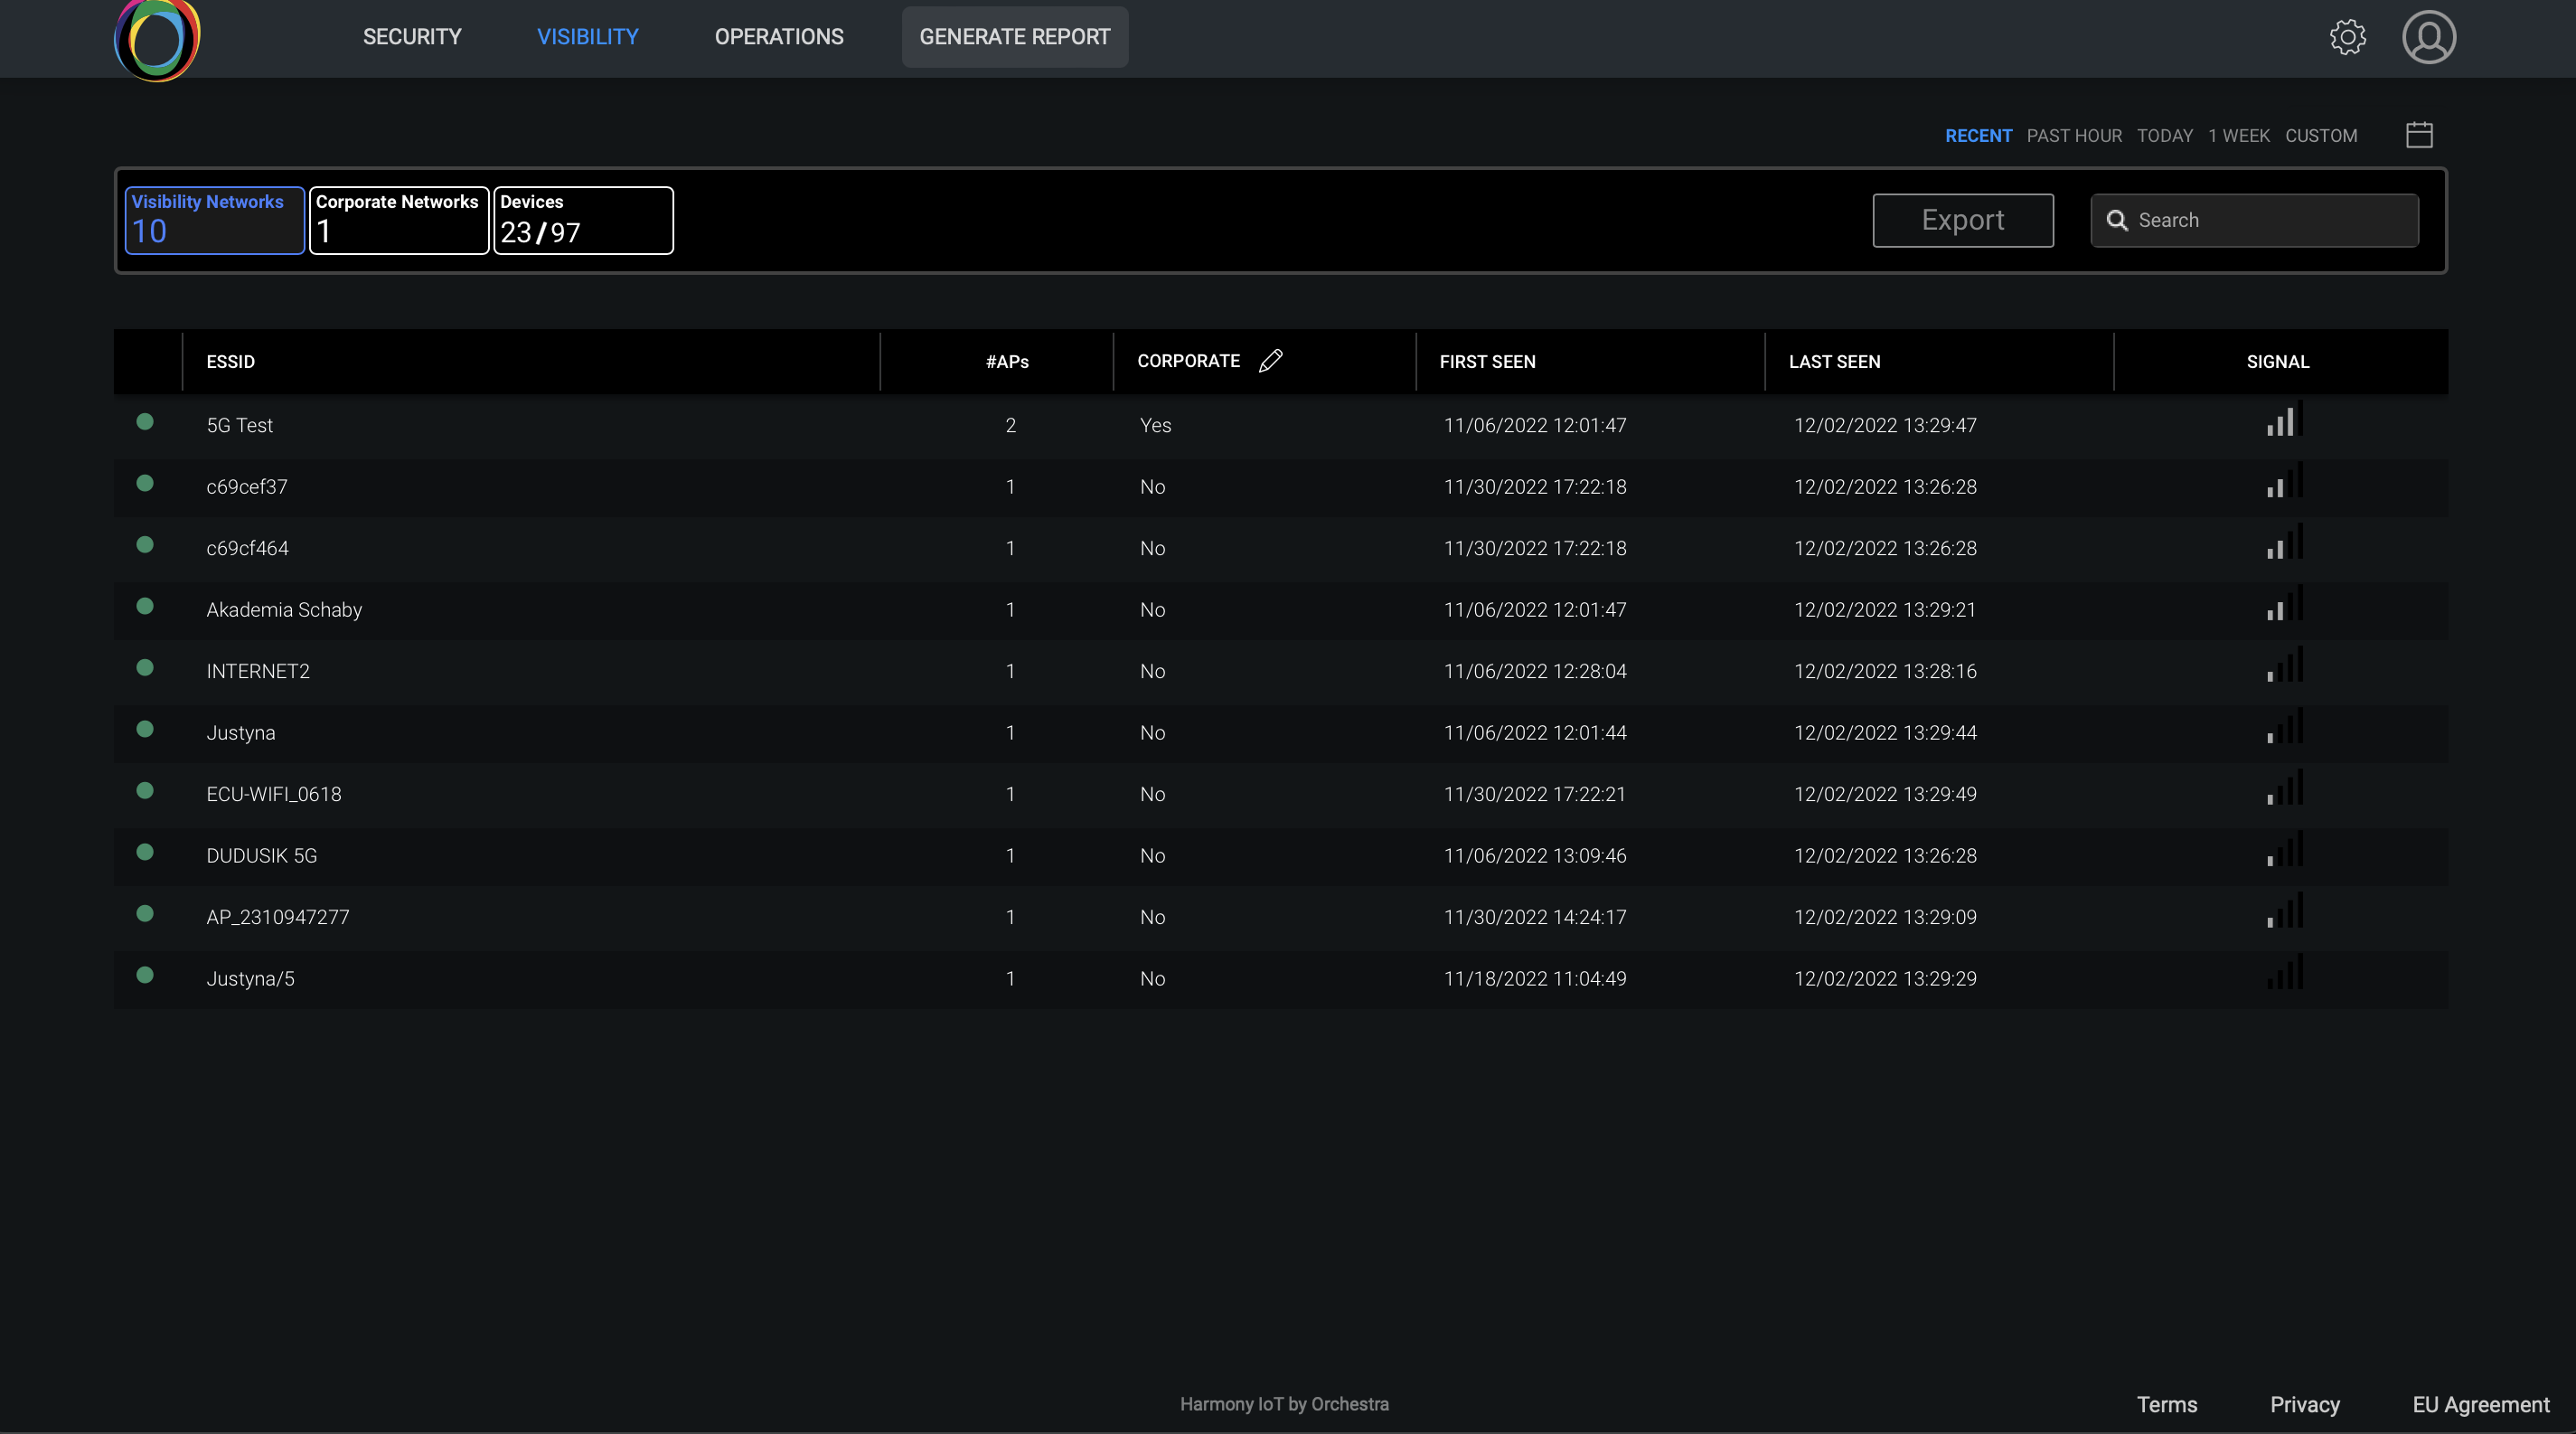Open the EU Agreement link
The image size is (2576, 1434).
pyautogui.click(x=2481, y=1405)
